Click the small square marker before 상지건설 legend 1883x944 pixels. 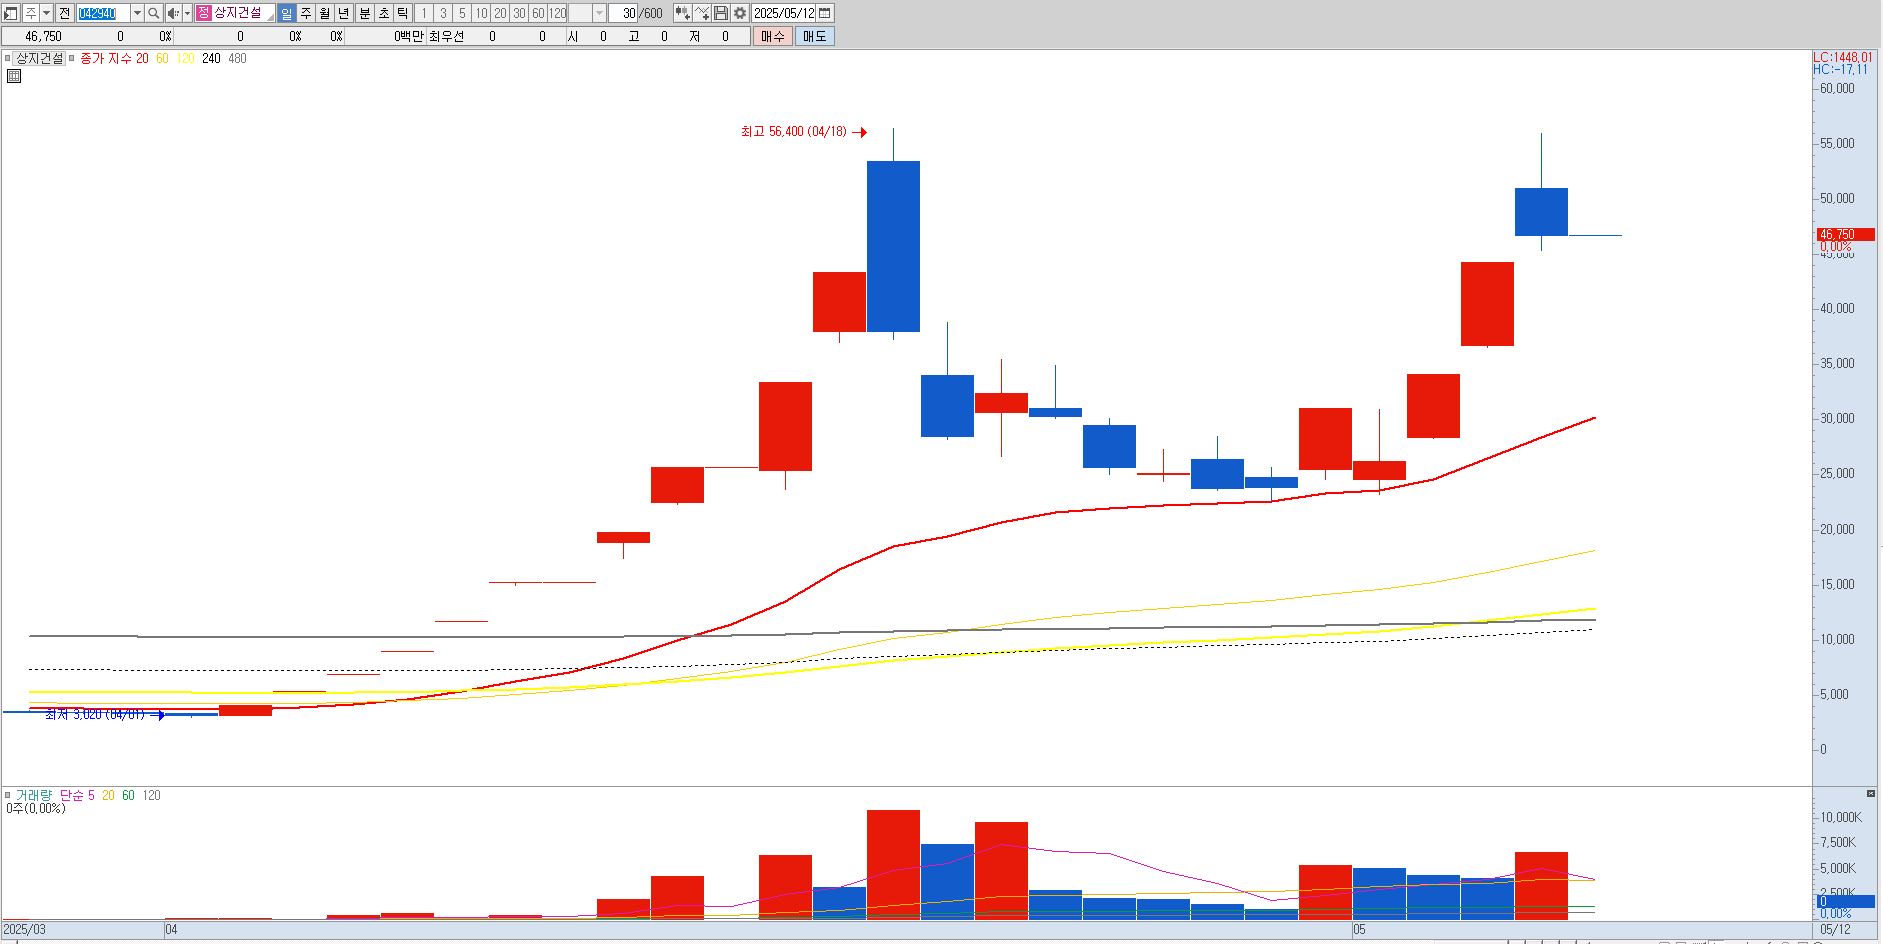[x=8, y=58]
